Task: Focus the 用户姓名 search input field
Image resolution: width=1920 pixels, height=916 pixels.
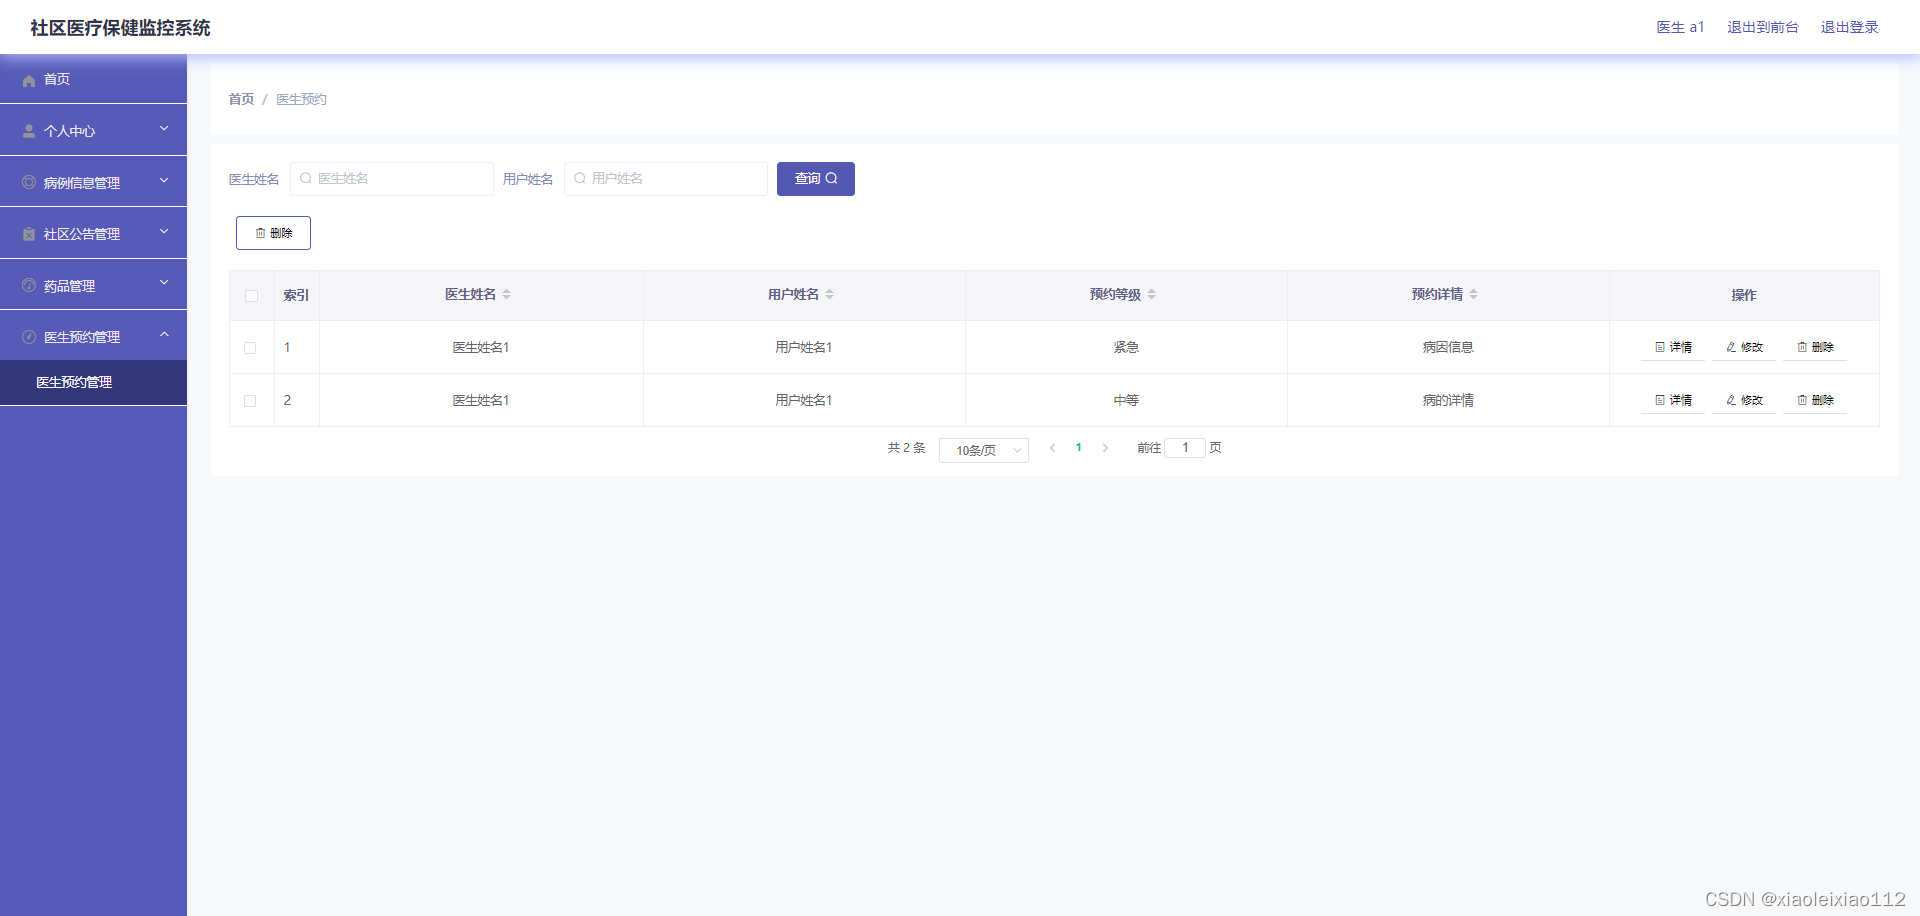Action: pyautogui.click(x=666, y=179)
